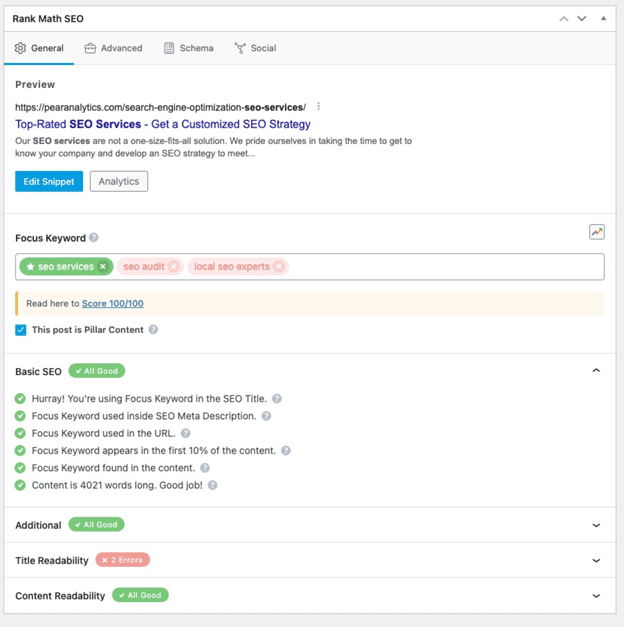Delete the 'seo services' primary keyword tag

[103, 267]
